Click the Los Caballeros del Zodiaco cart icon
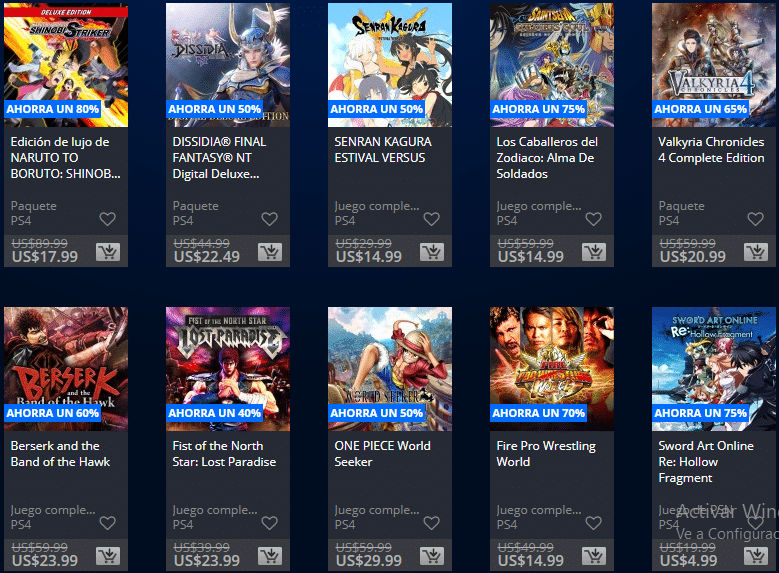 pos(594,252)
